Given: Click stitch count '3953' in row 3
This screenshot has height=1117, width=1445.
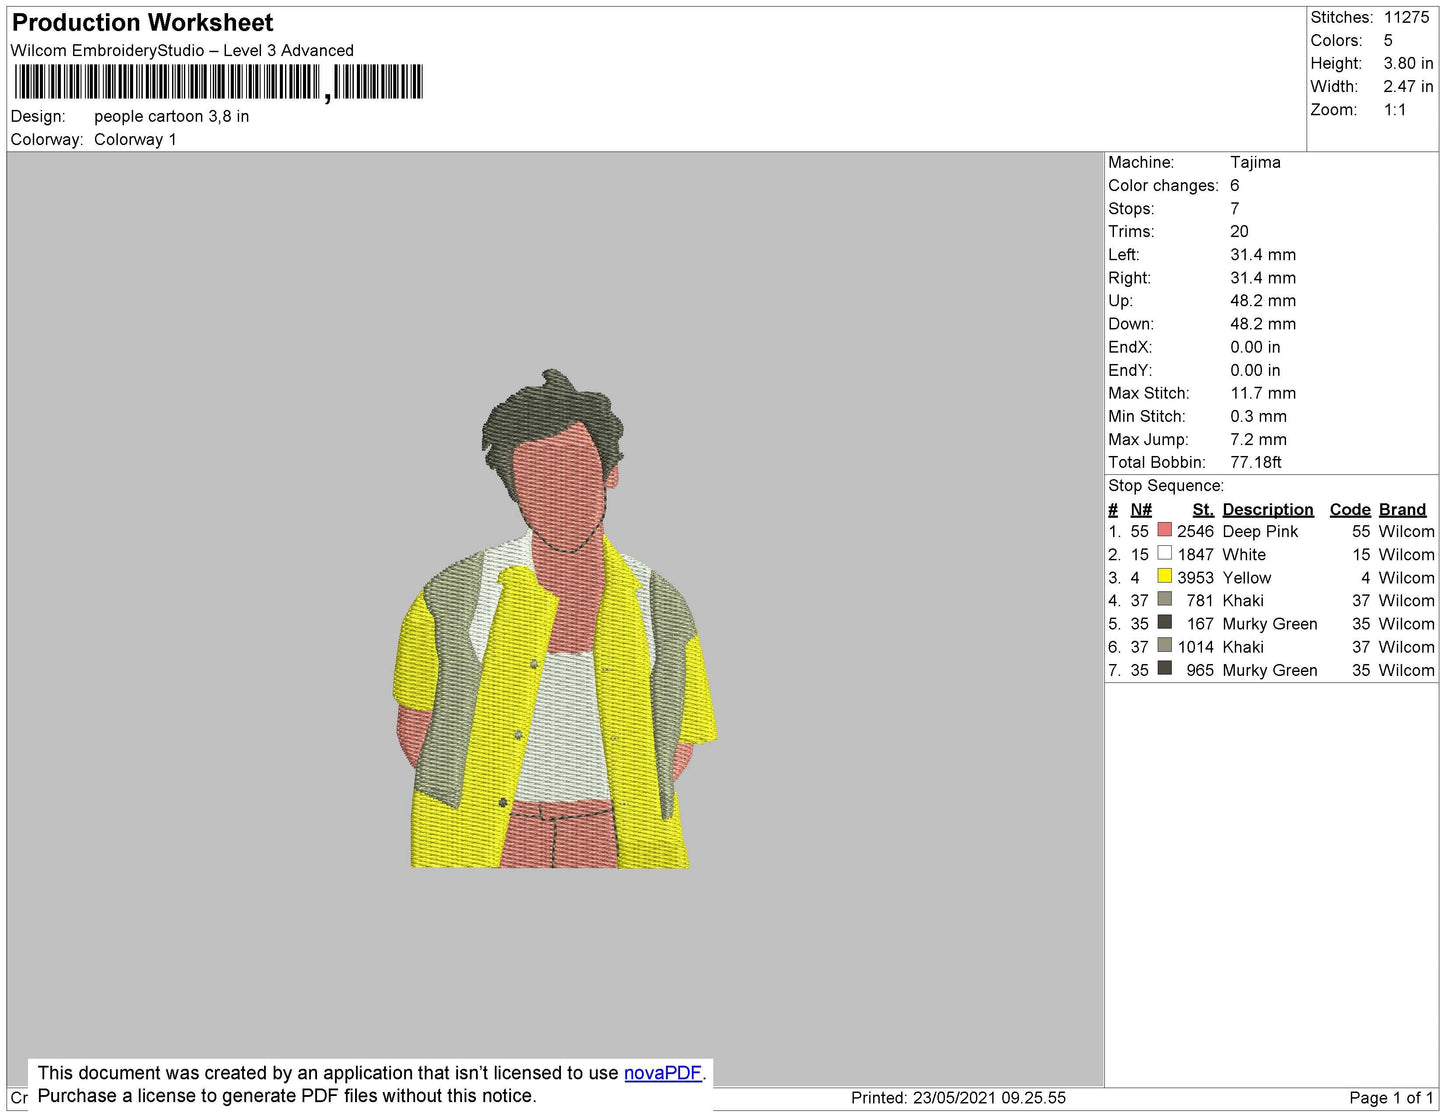Looking at the screenshot, I should [x=1195, y=578].
